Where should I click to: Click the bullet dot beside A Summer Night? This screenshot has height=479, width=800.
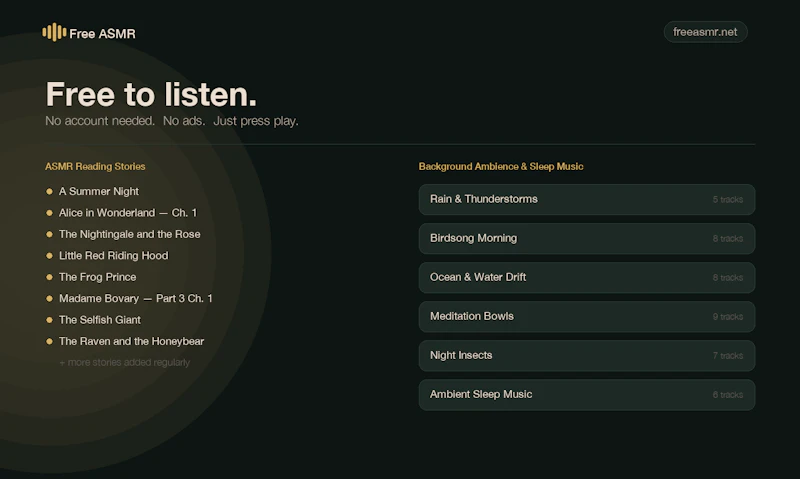click(49, 191)
